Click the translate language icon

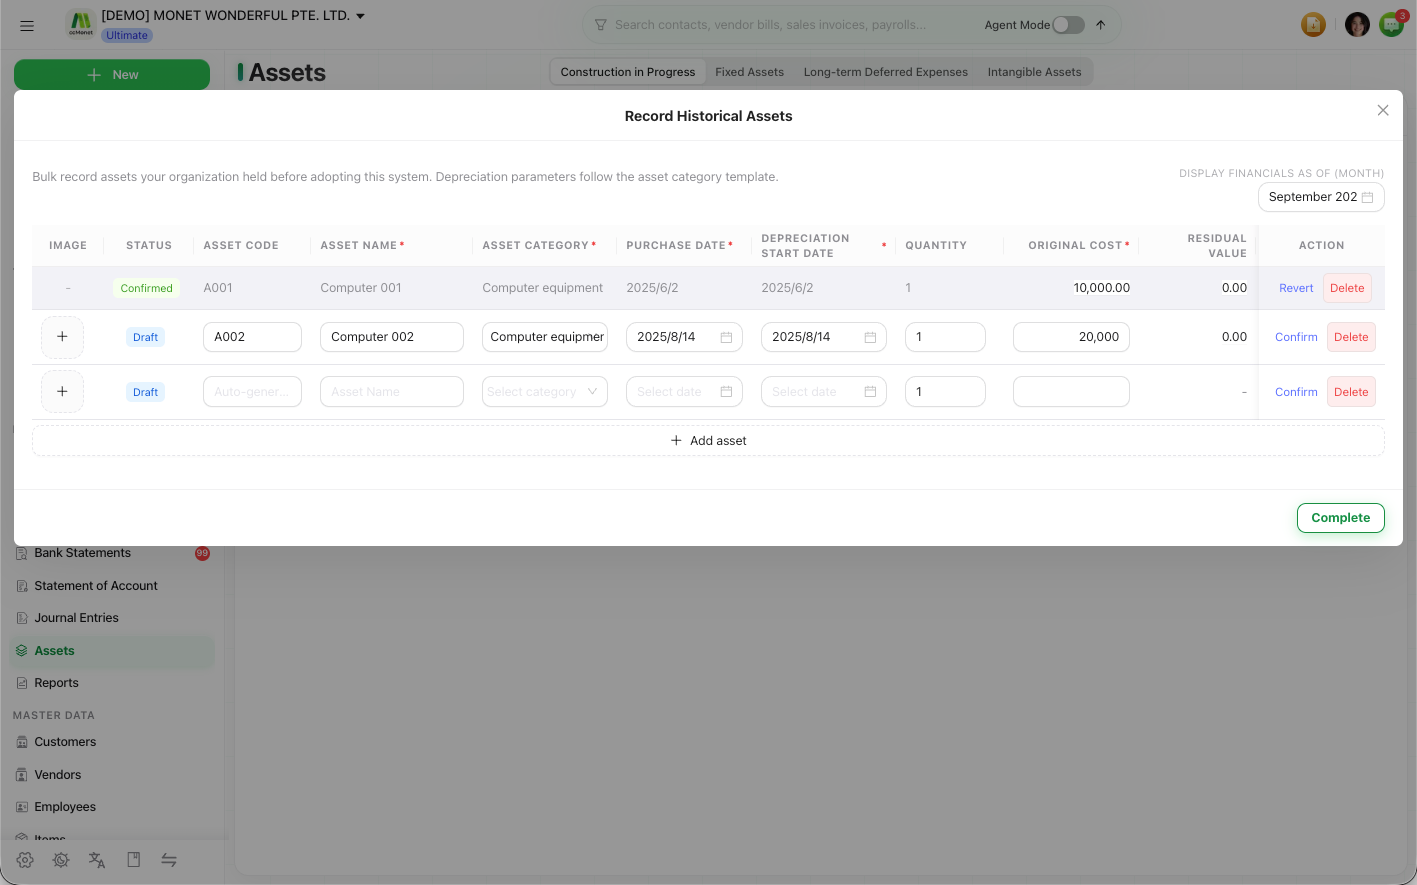pos(97,860)
